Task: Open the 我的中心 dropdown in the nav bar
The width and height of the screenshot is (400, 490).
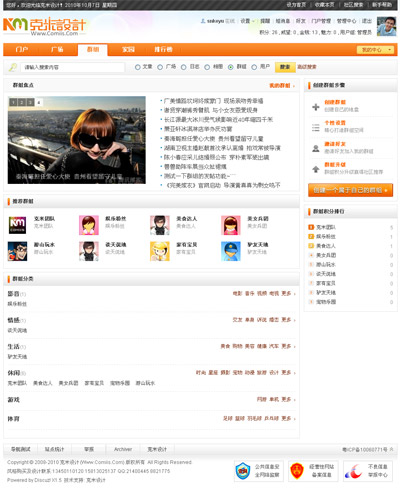Action: (x=375, y=50)
